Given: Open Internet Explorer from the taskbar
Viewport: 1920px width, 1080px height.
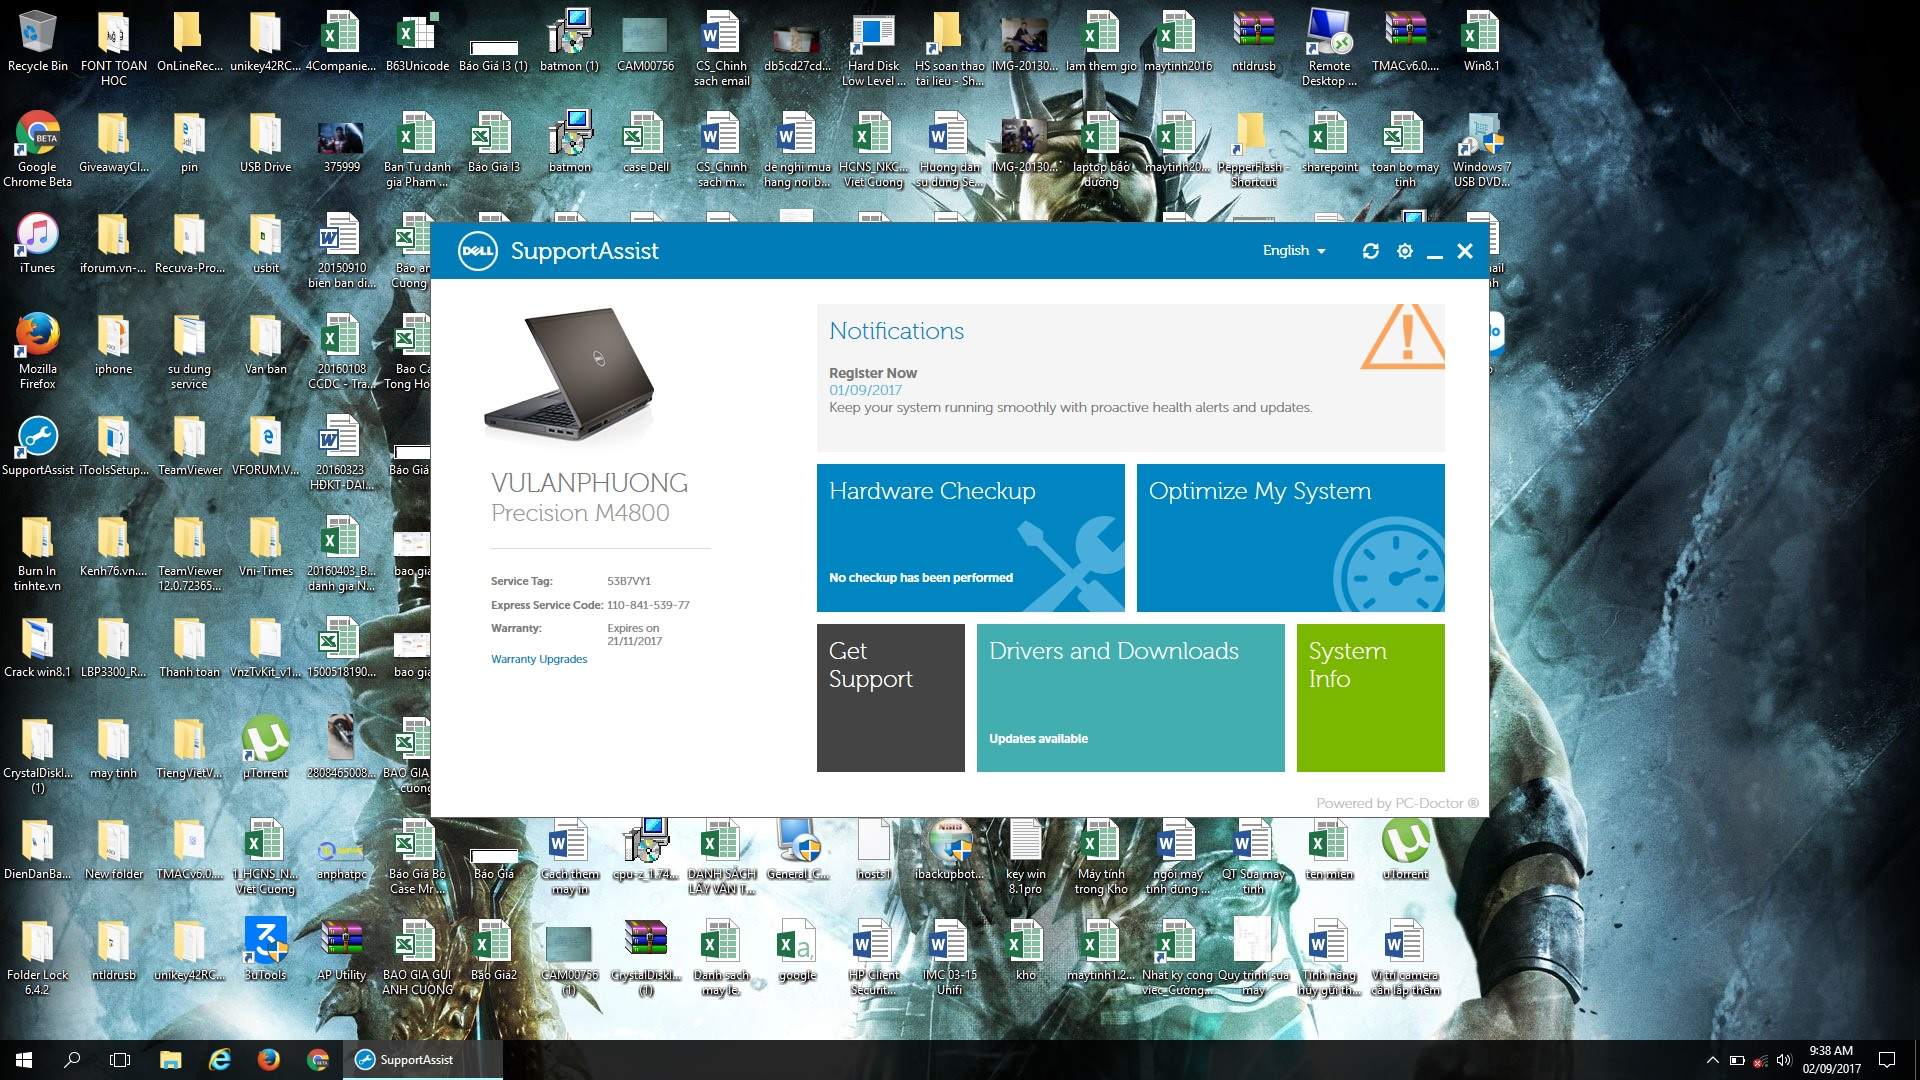Looking at the screenshot, I should (x=219, y=1060).
